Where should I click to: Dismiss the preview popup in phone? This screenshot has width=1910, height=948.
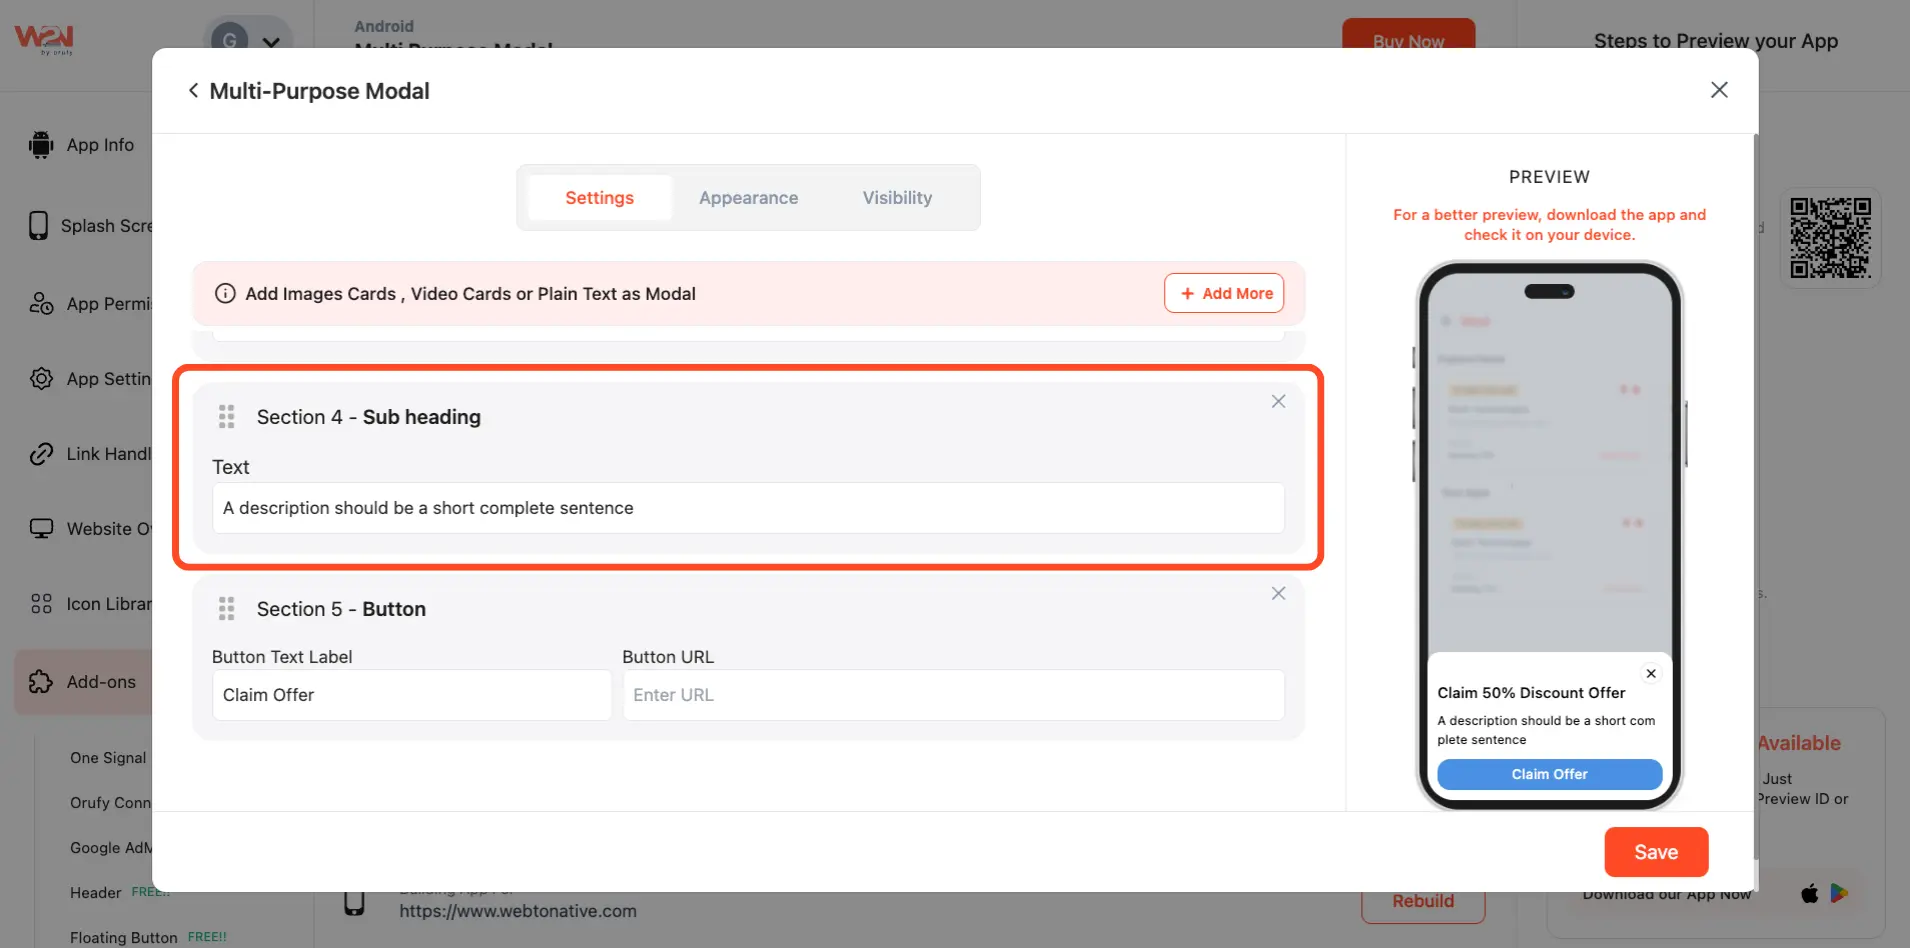(x=1650, y=674)
